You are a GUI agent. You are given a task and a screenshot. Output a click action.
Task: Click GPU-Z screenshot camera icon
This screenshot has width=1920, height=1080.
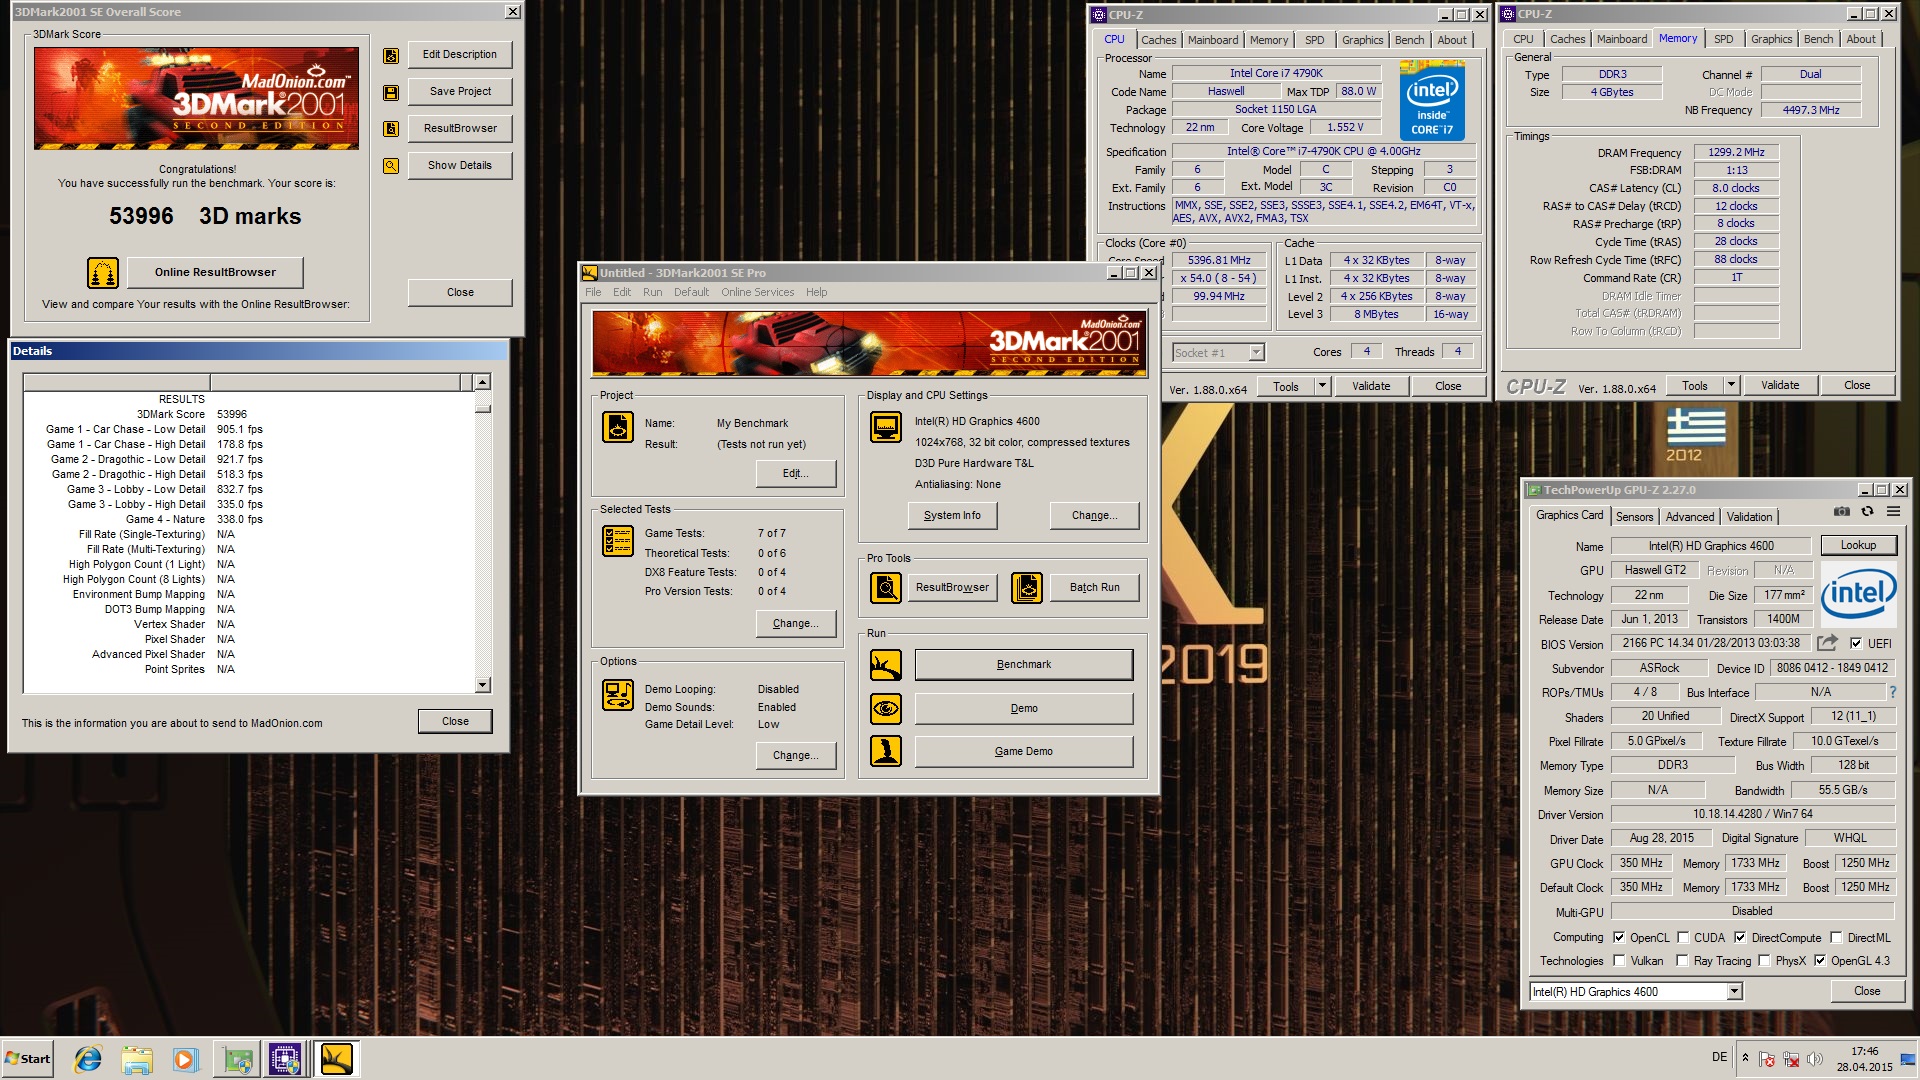[x=1842, y=512]
